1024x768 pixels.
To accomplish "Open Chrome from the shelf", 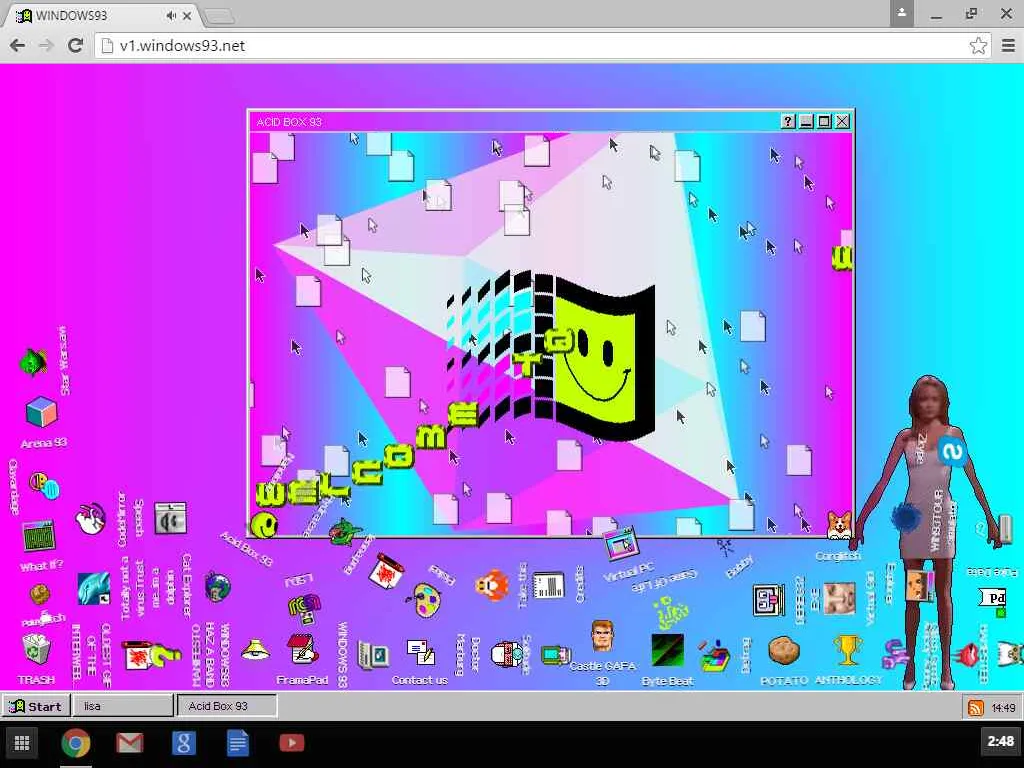I will [76, 743].
